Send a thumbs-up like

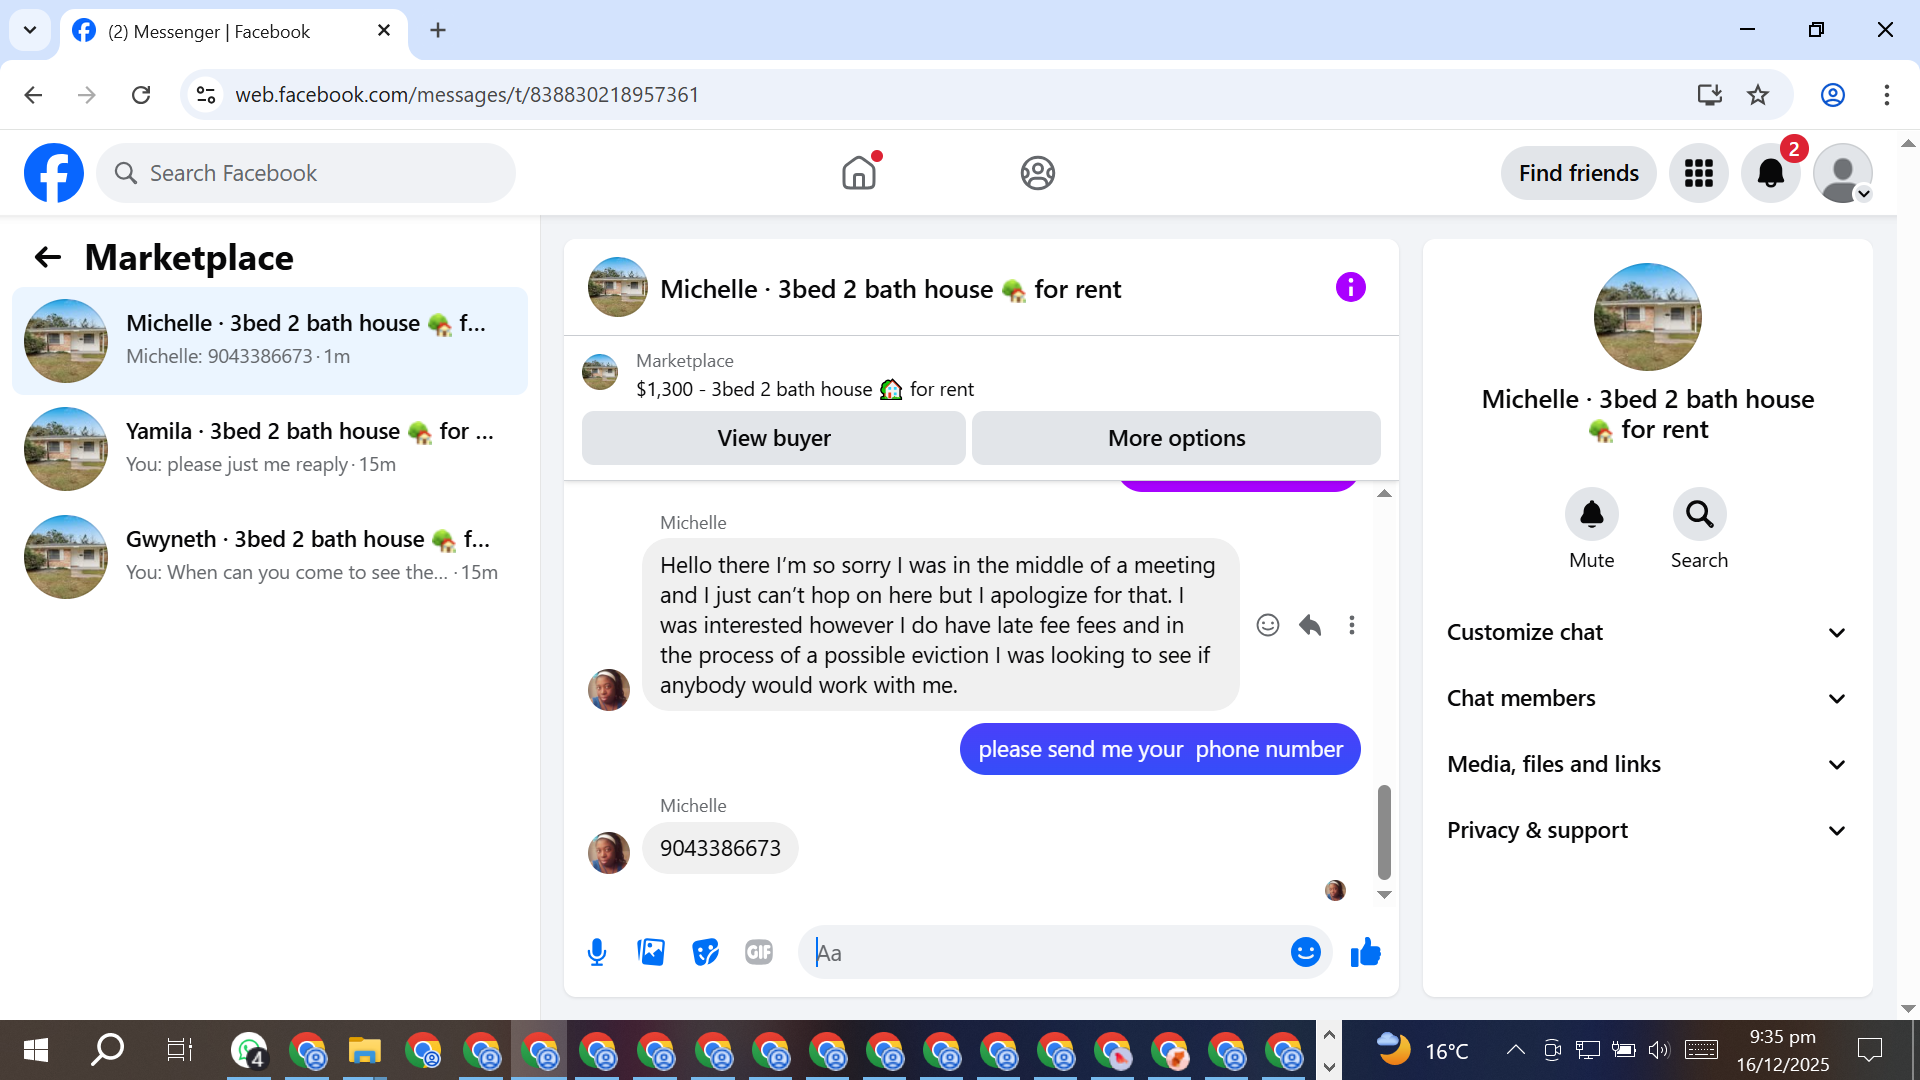pyautogui.click(x=1365, y=952)
